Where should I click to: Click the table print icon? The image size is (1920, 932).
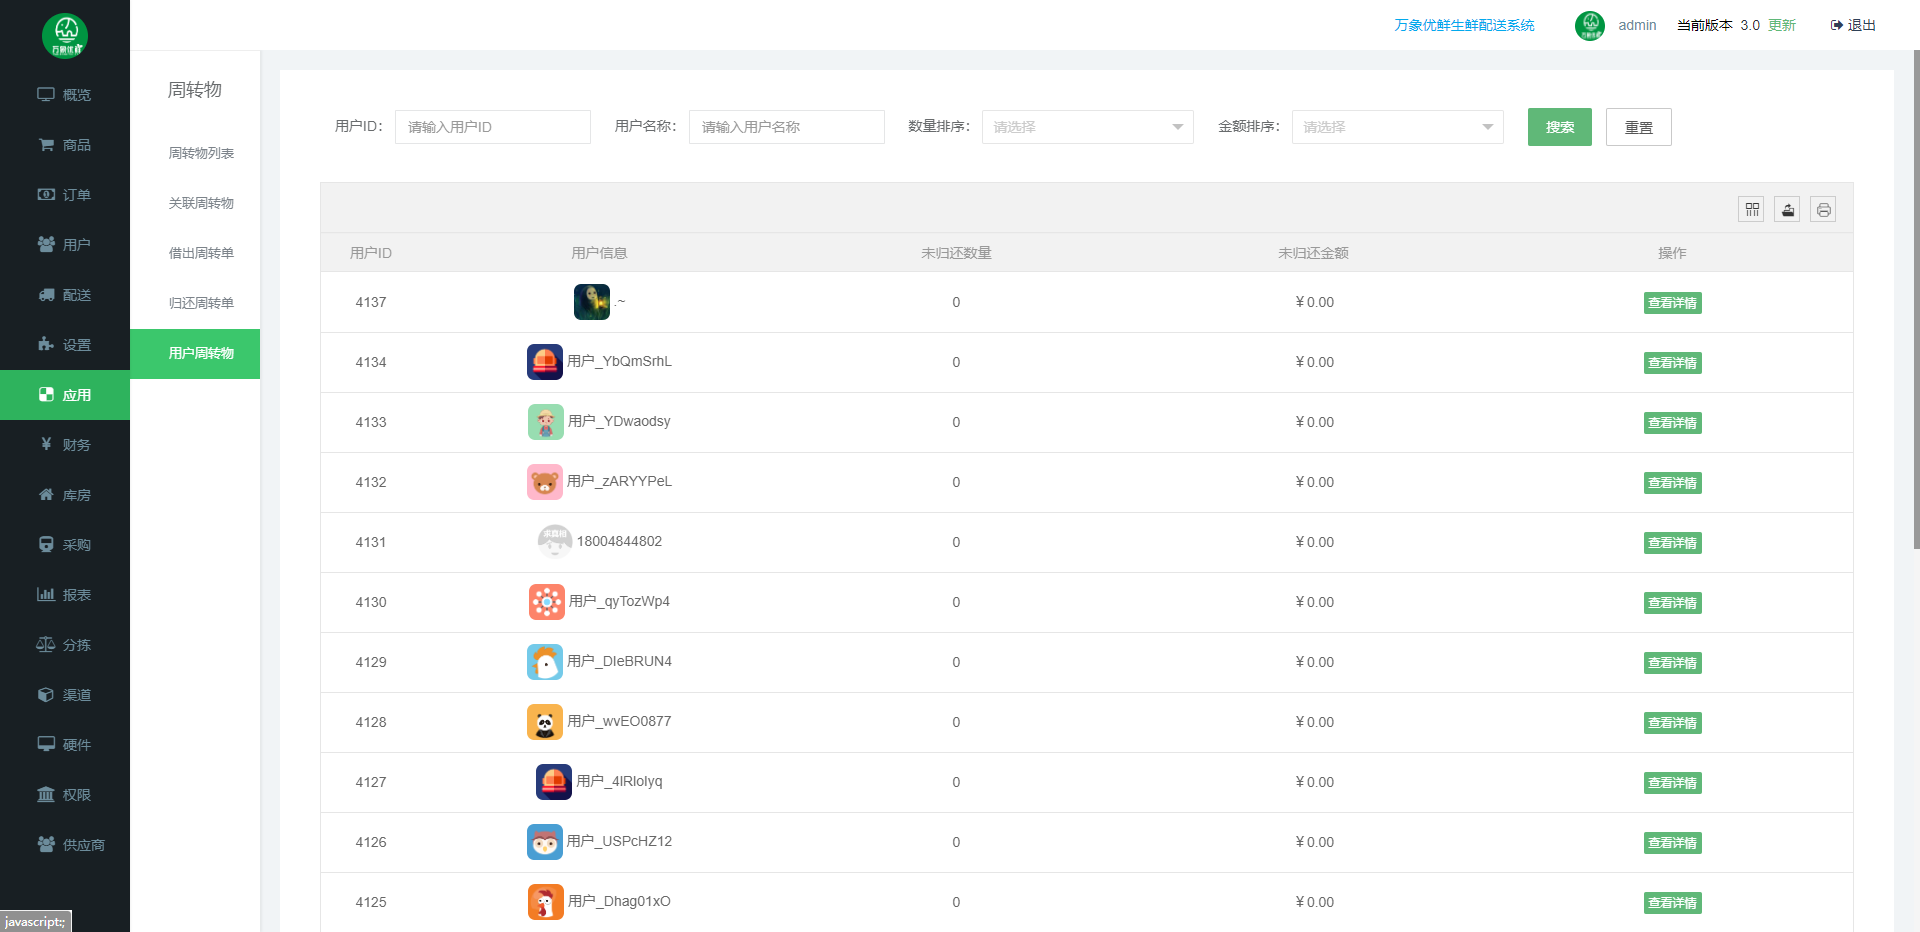[x=1824, y=209]
